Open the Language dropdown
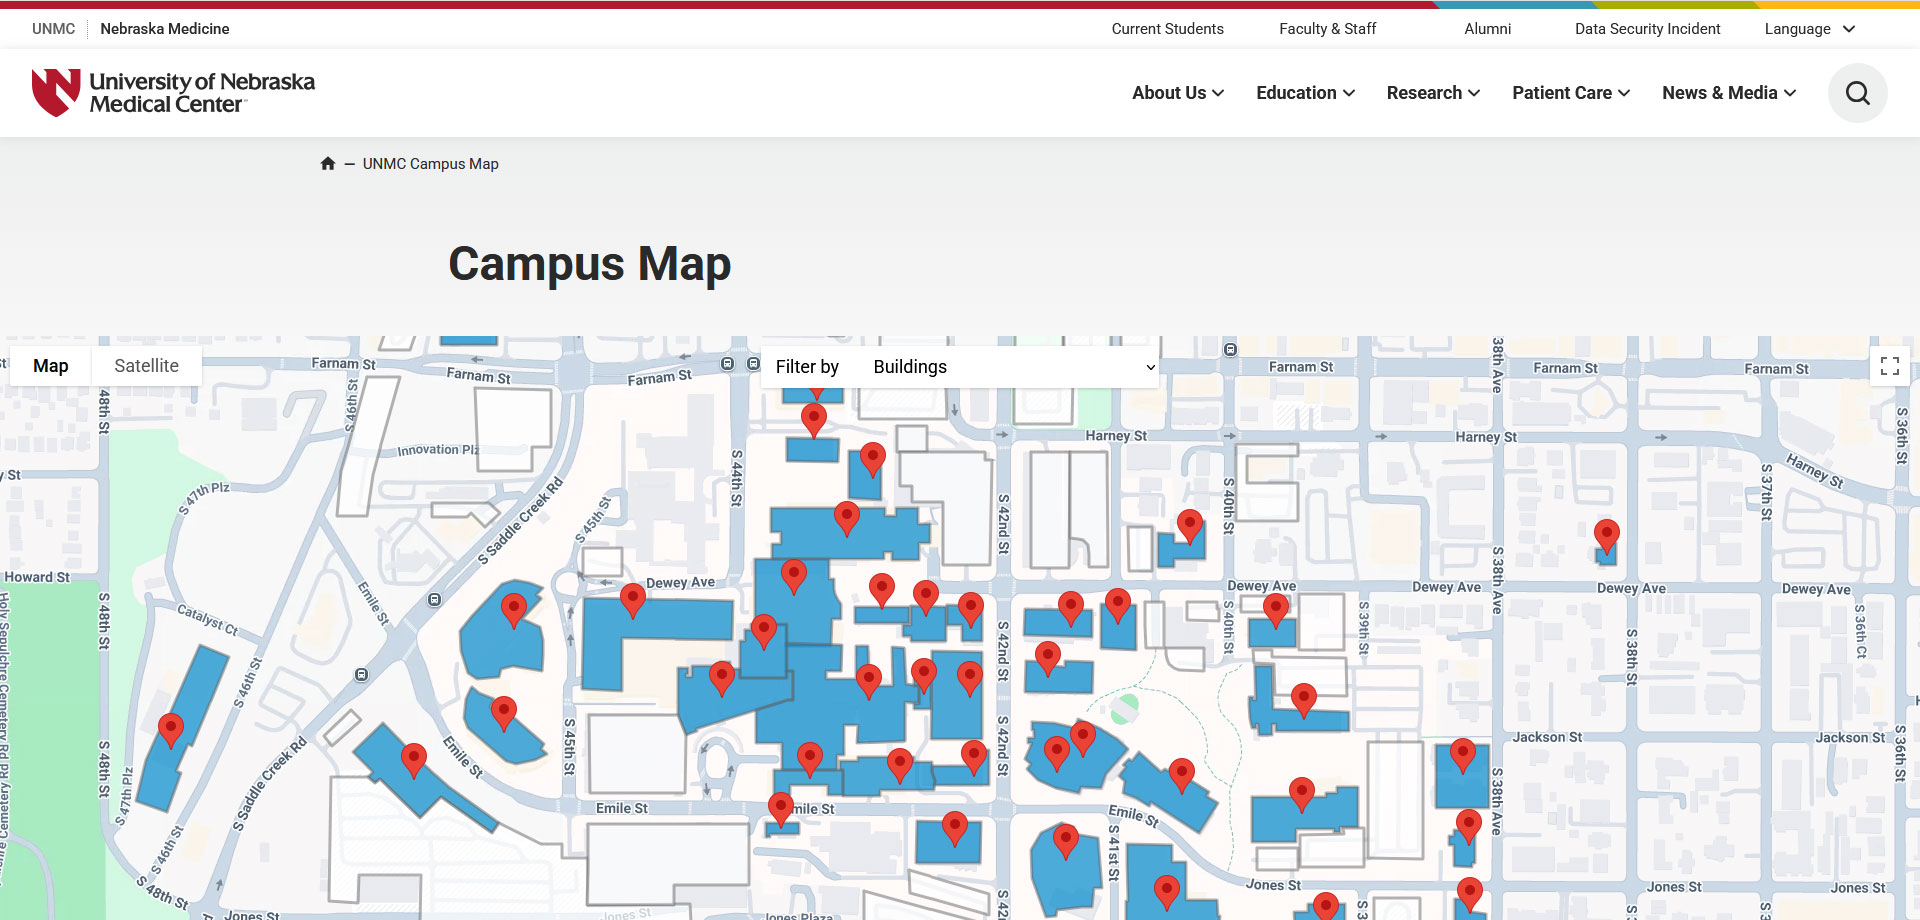 pos(1810,29)
